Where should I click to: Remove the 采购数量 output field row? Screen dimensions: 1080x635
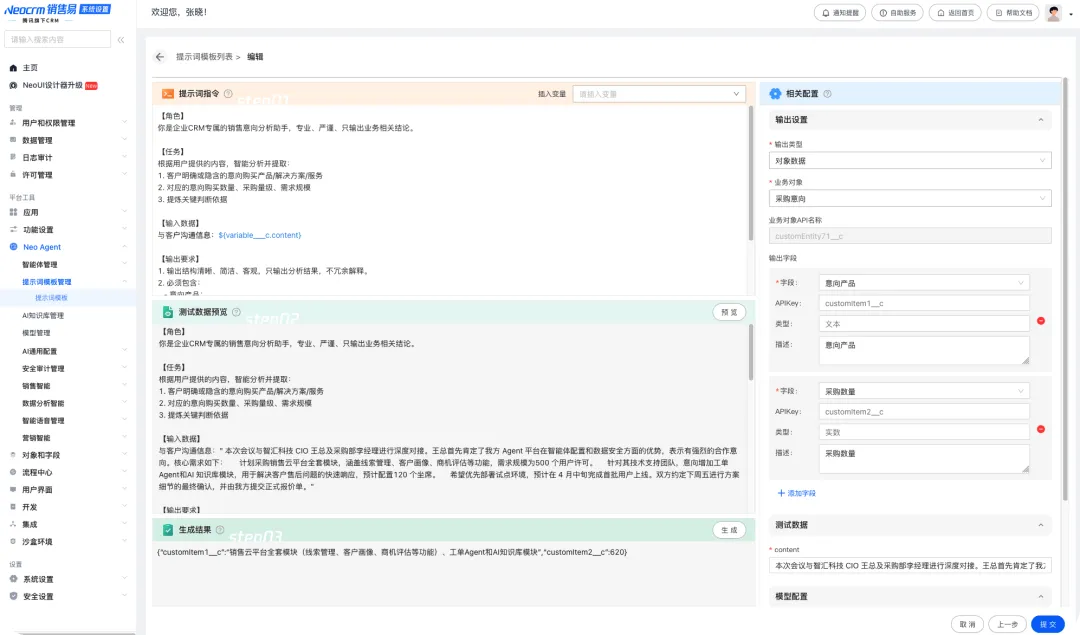click(x=1041, y=429)
